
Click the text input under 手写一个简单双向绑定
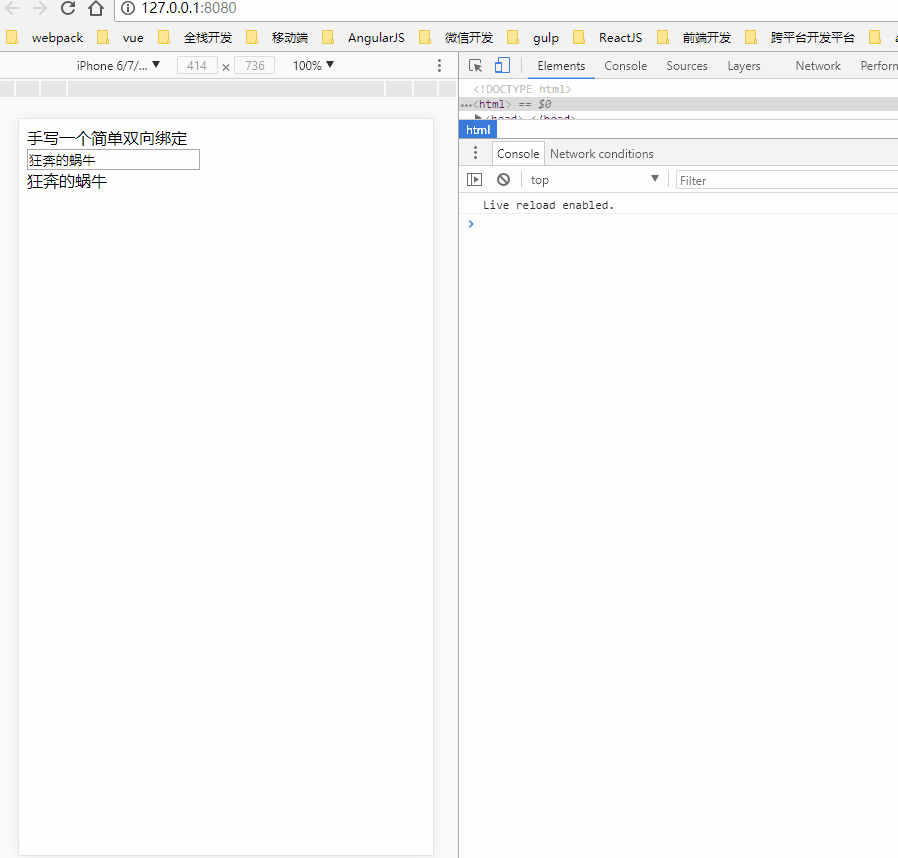pos(112,159)
